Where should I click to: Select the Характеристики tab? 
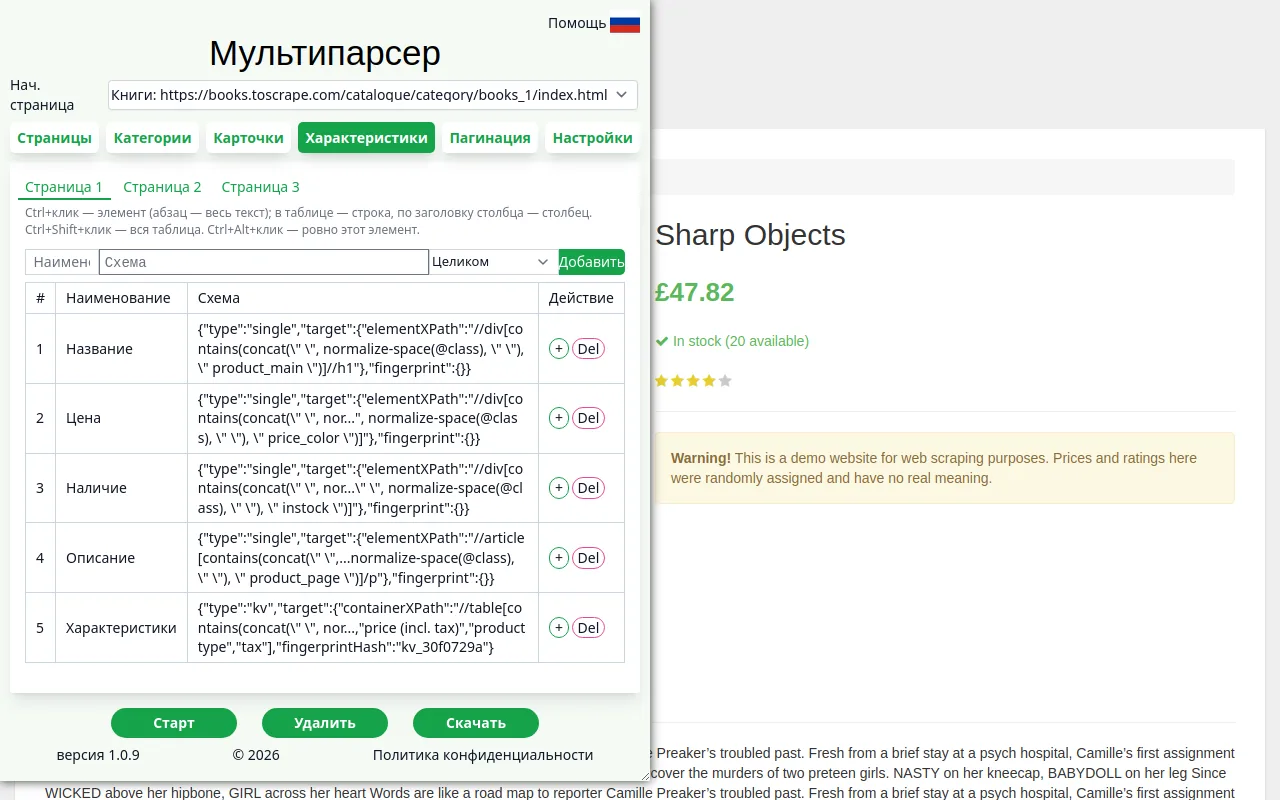click(x=367, y=138)
